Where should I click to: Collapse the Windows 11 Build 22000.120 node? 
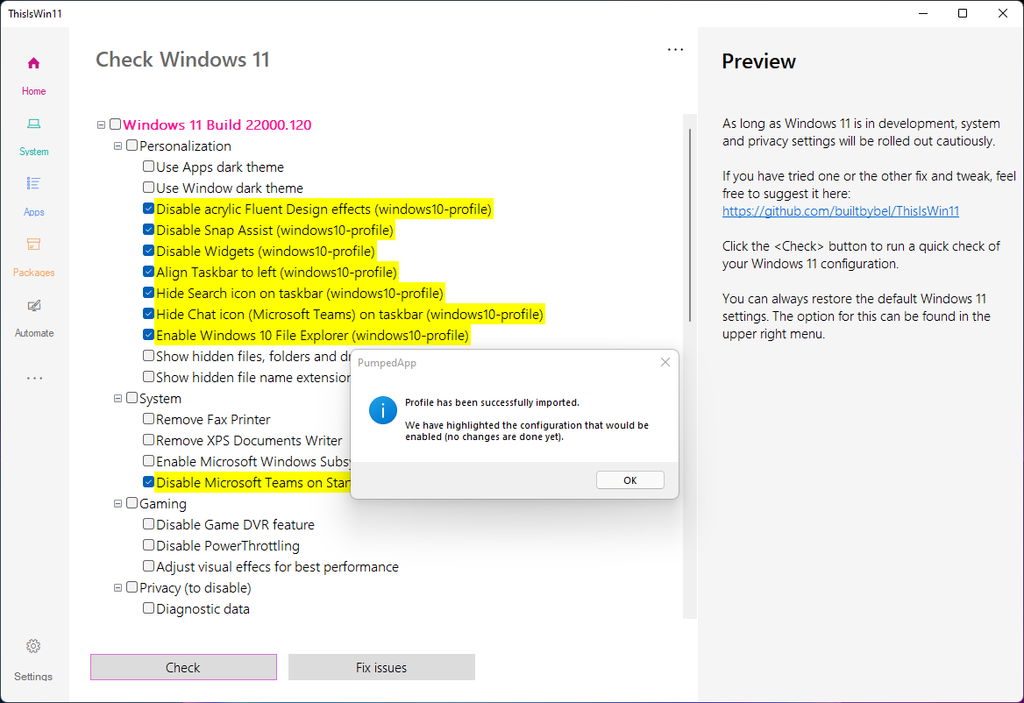coord(101,124)
